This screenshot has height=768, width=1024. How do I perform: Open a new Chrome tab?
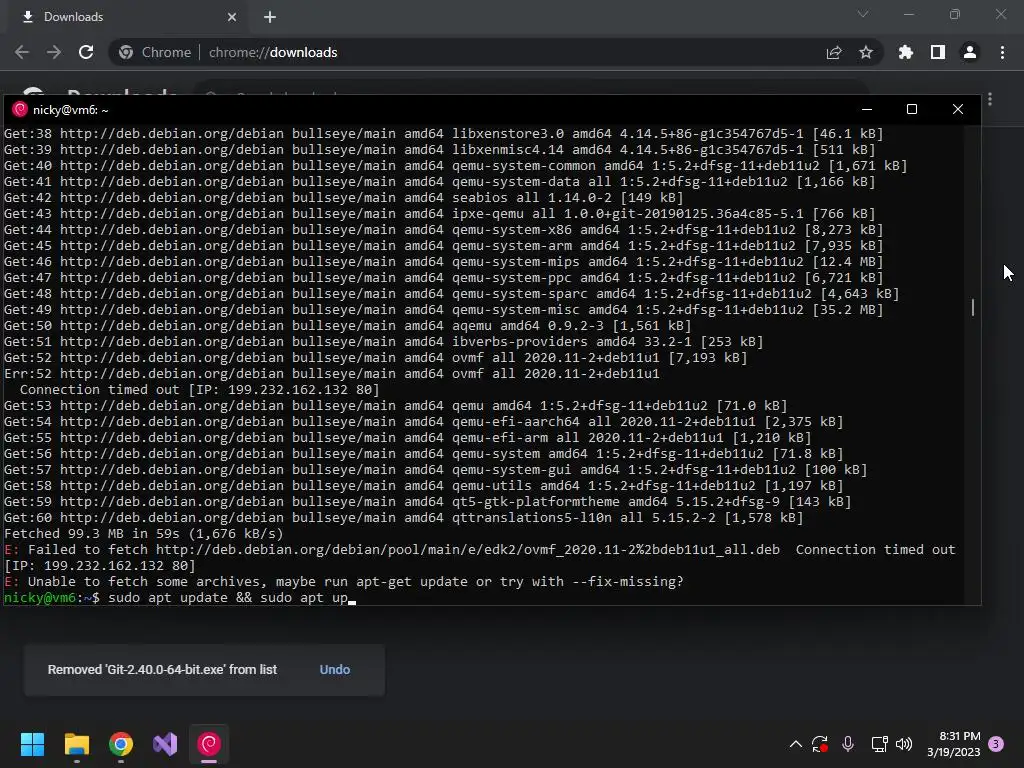pos(270,17)
